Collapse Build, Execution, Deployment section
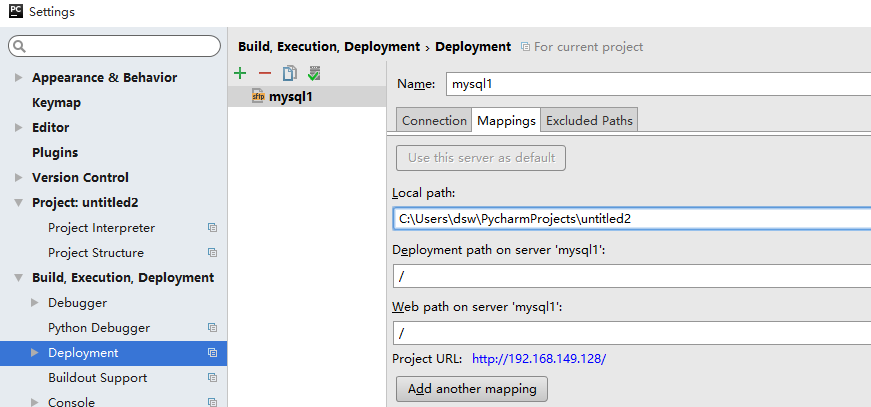The height and width of the screenshot is (407, 871). coord(18,278)
